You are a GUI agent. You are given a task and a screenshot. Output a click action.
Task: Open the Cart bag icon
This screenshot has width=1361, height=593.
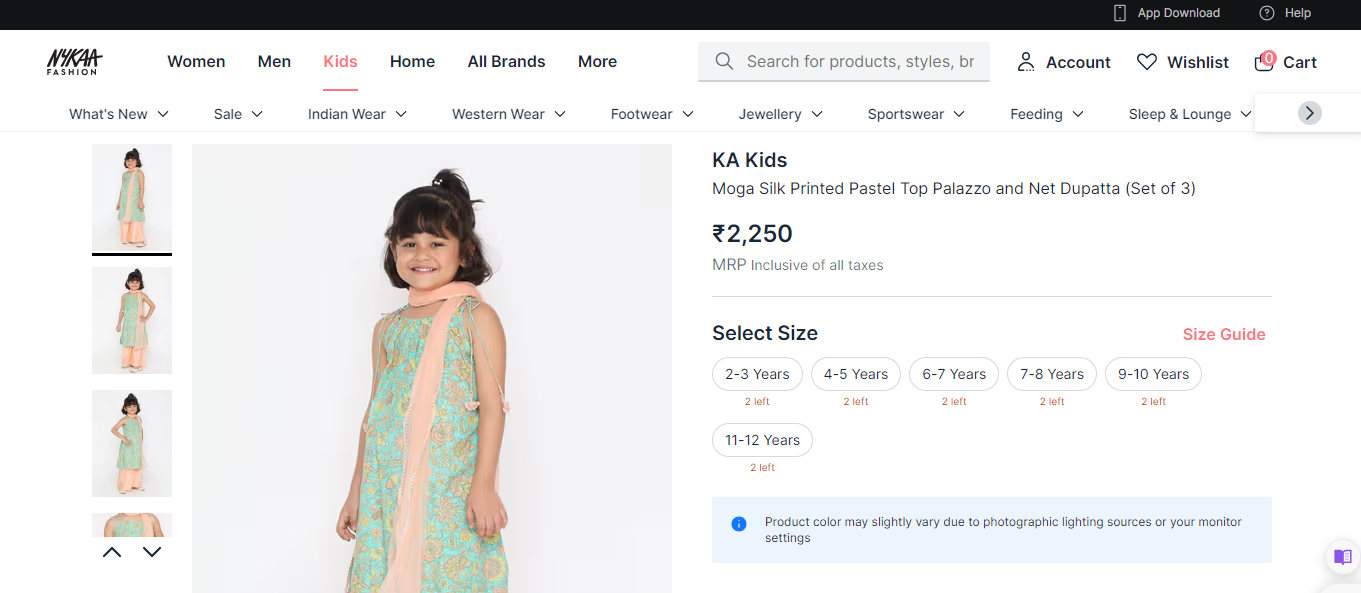click(x=1265, y=62)
